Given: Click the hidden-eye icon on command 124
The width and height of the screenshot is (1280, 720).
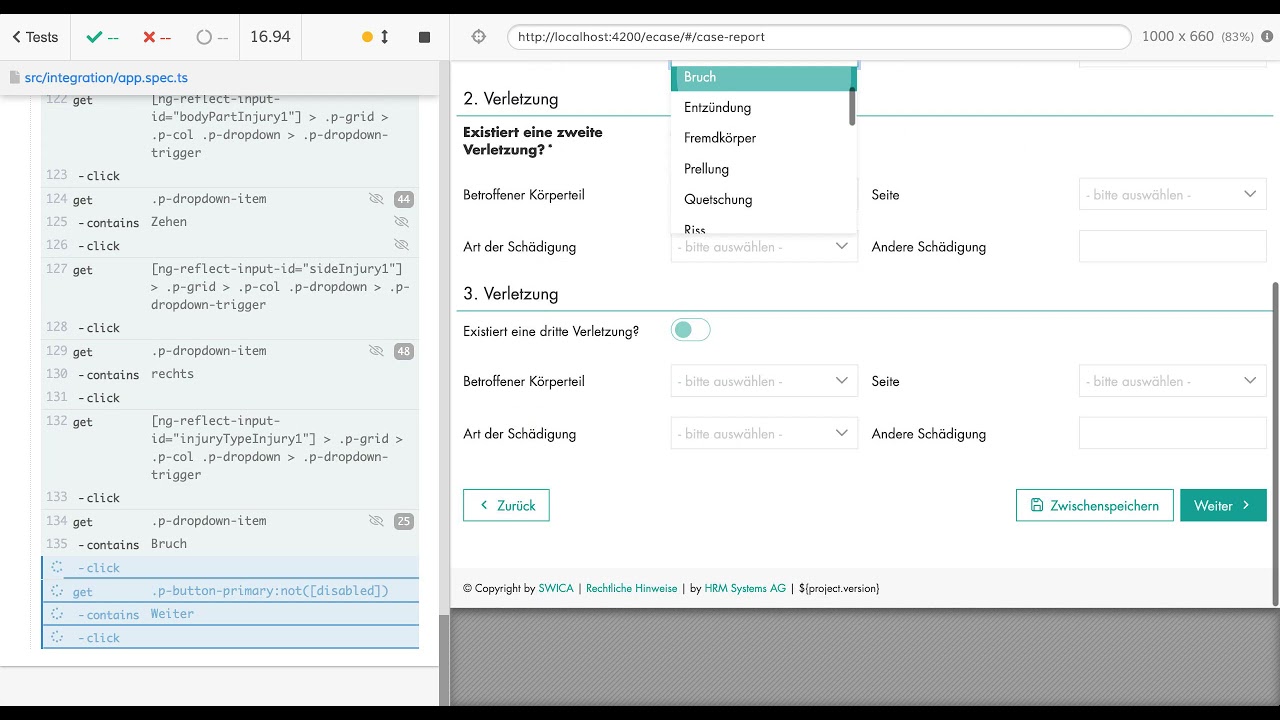Looking at the screenshot, I should 376,199.
